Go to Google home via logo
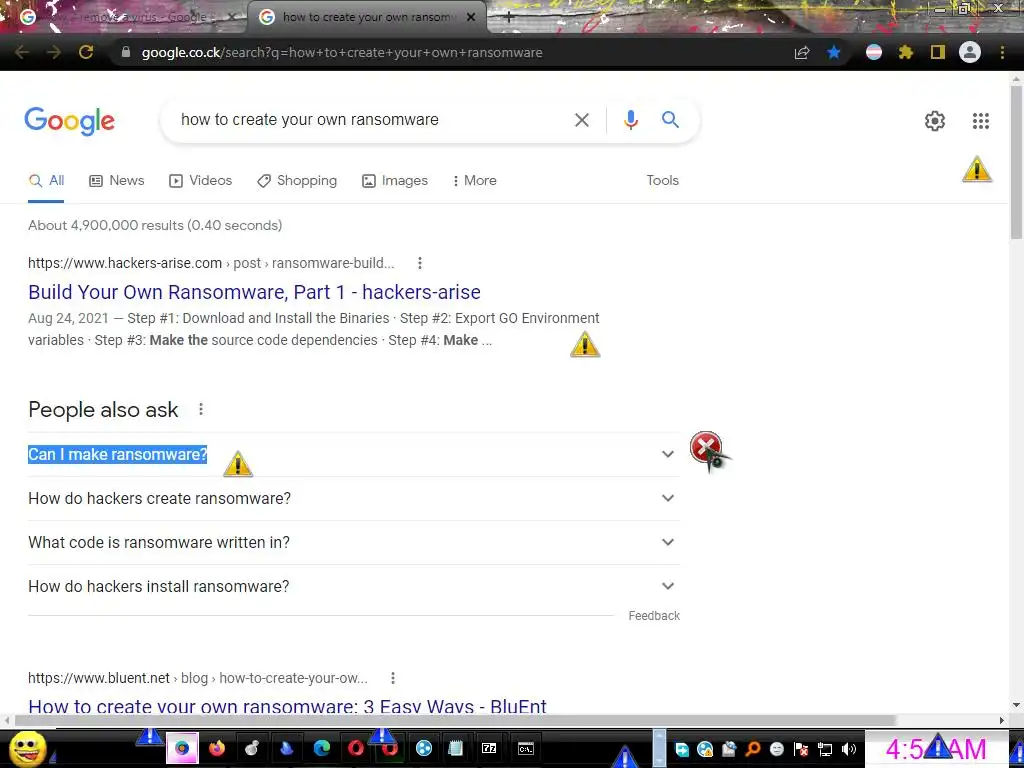This screenshot has height=768, width=1024. 70,121
